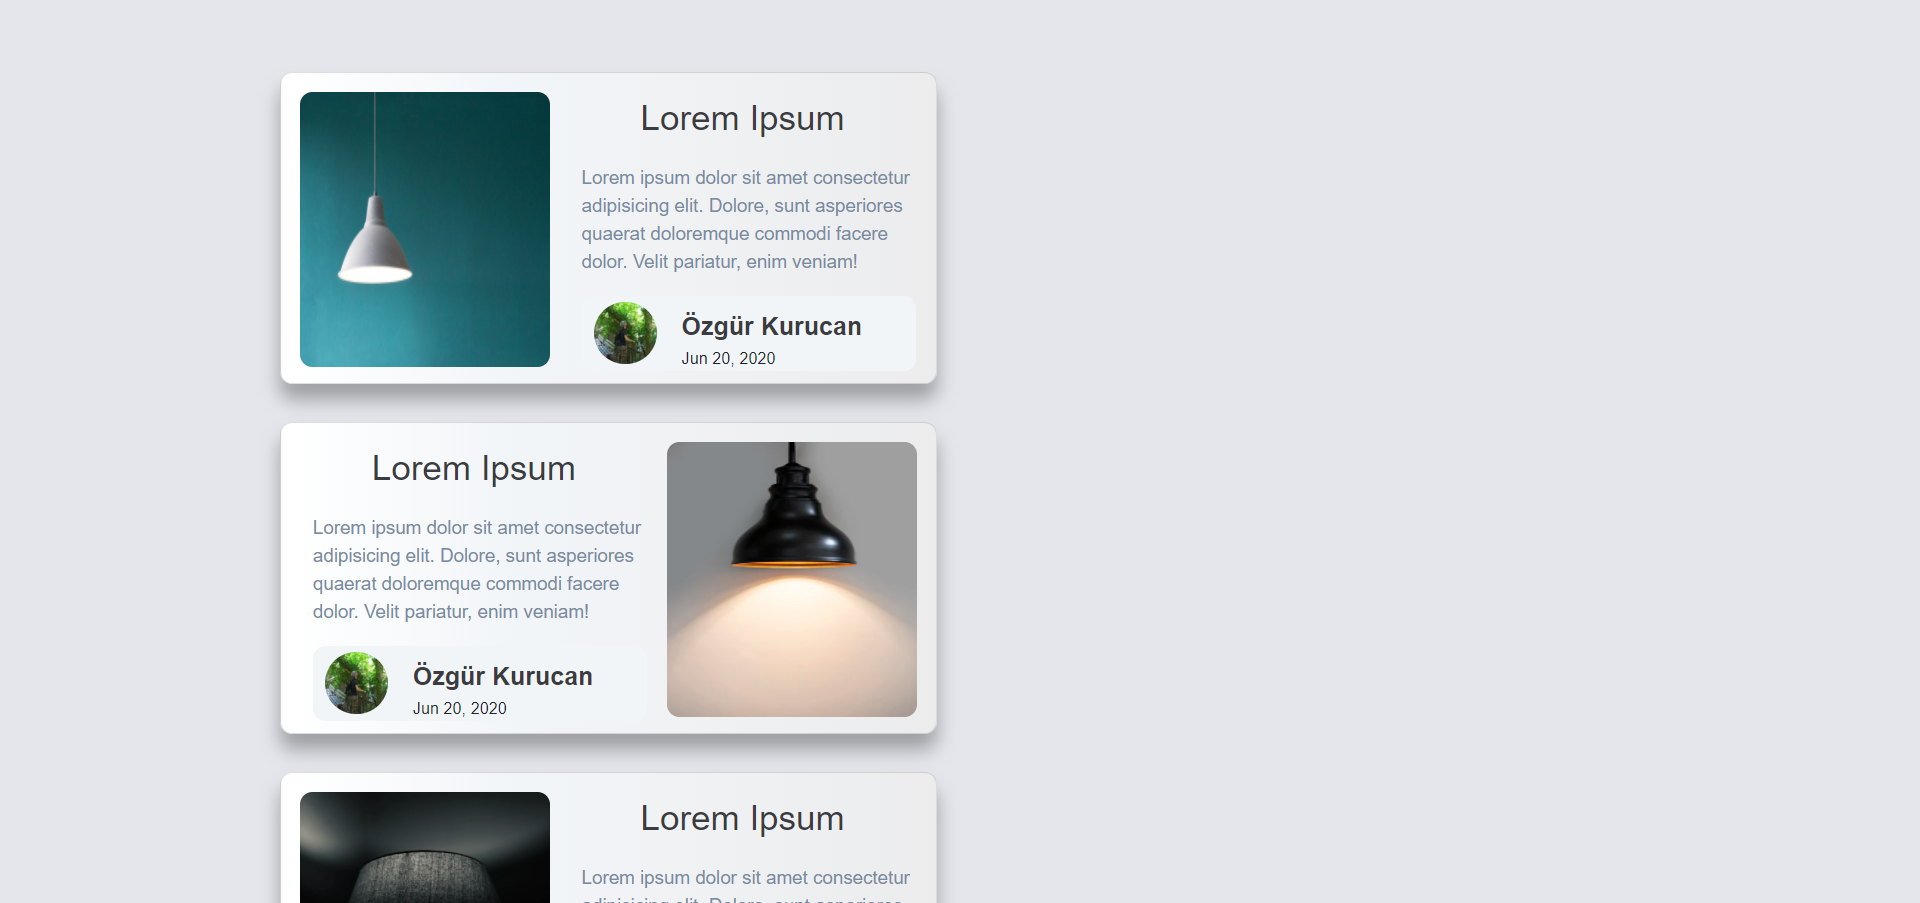Click Özgür Kurucan name in second card
Screen dimensions: 1920x903
[x=502, y=676]
